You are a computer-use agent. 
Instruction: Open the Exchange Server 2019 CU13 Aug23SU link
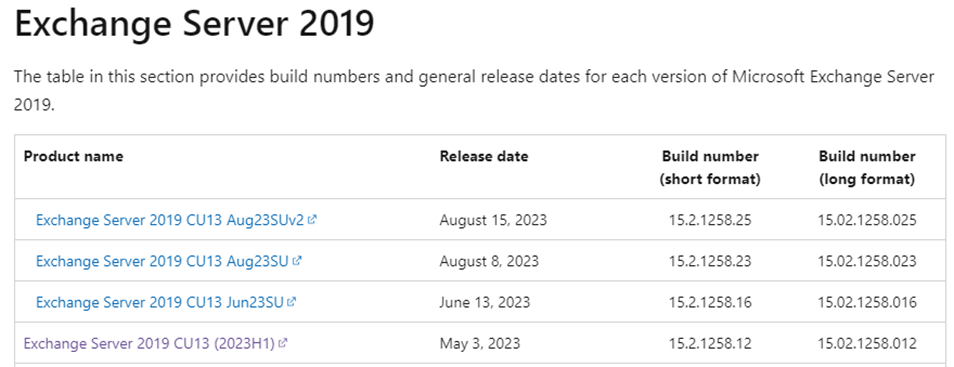coord(162,261)
